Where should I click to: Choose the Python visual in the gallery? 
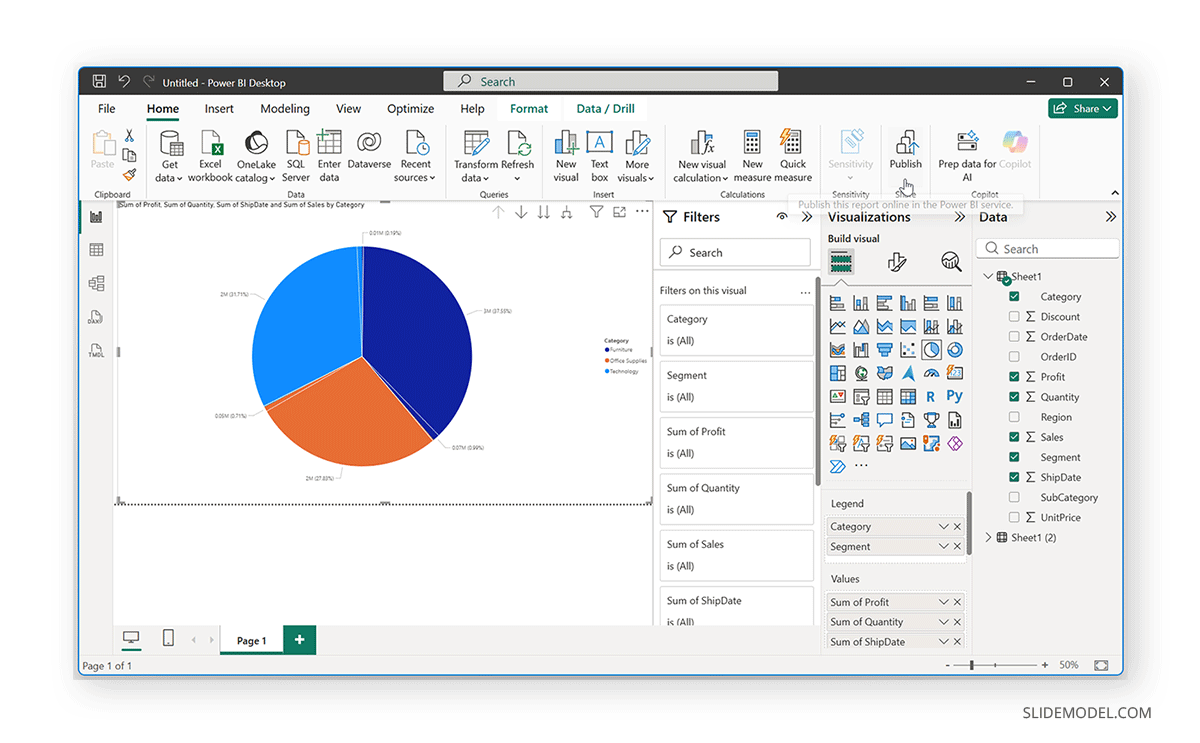955,396
